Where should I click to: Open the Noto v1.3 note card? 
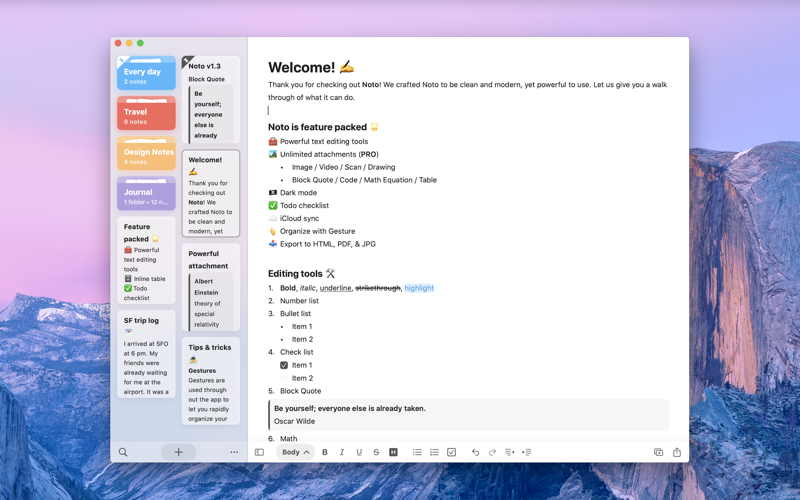pyautogui.click(x=211, y=99)
